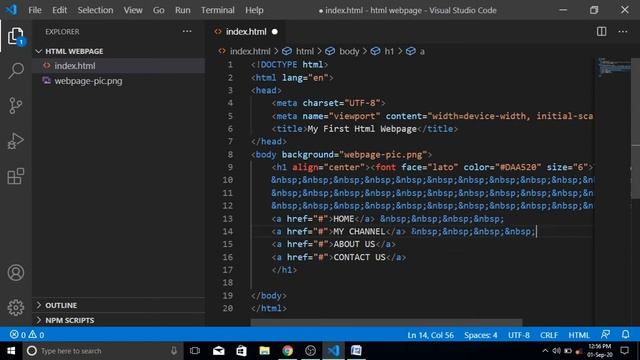
Task: Click the vertical scrollbar of the editor
Action: click(x=635, y=129)
